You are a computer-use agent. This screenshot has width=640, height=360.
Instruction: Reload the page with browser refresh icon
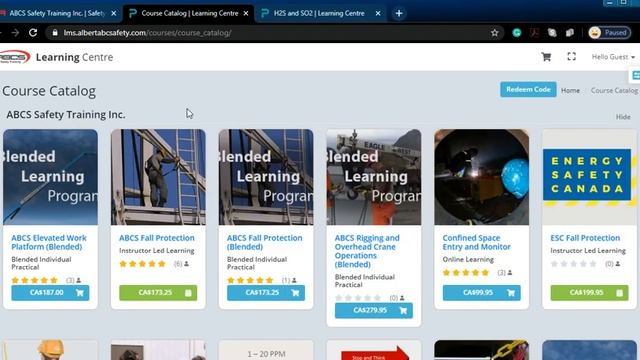tap(33, 33)
